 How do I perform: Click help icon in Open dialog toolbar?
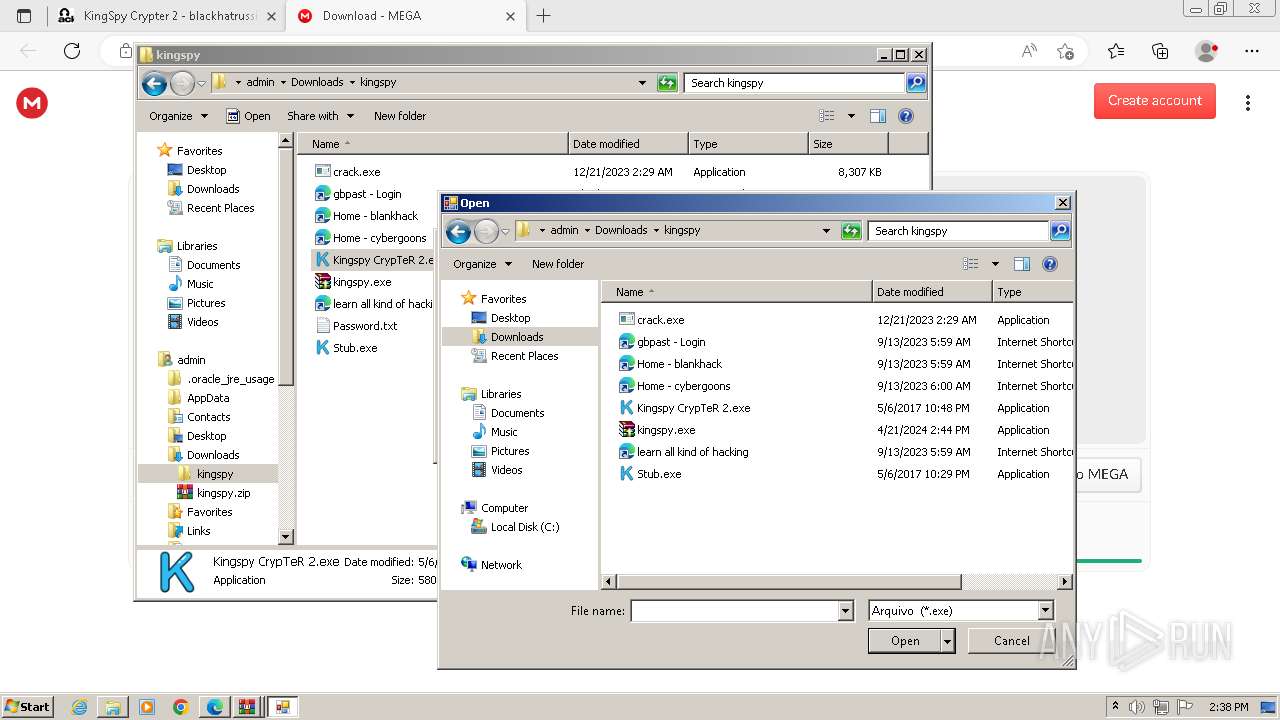coord(1050,264)
